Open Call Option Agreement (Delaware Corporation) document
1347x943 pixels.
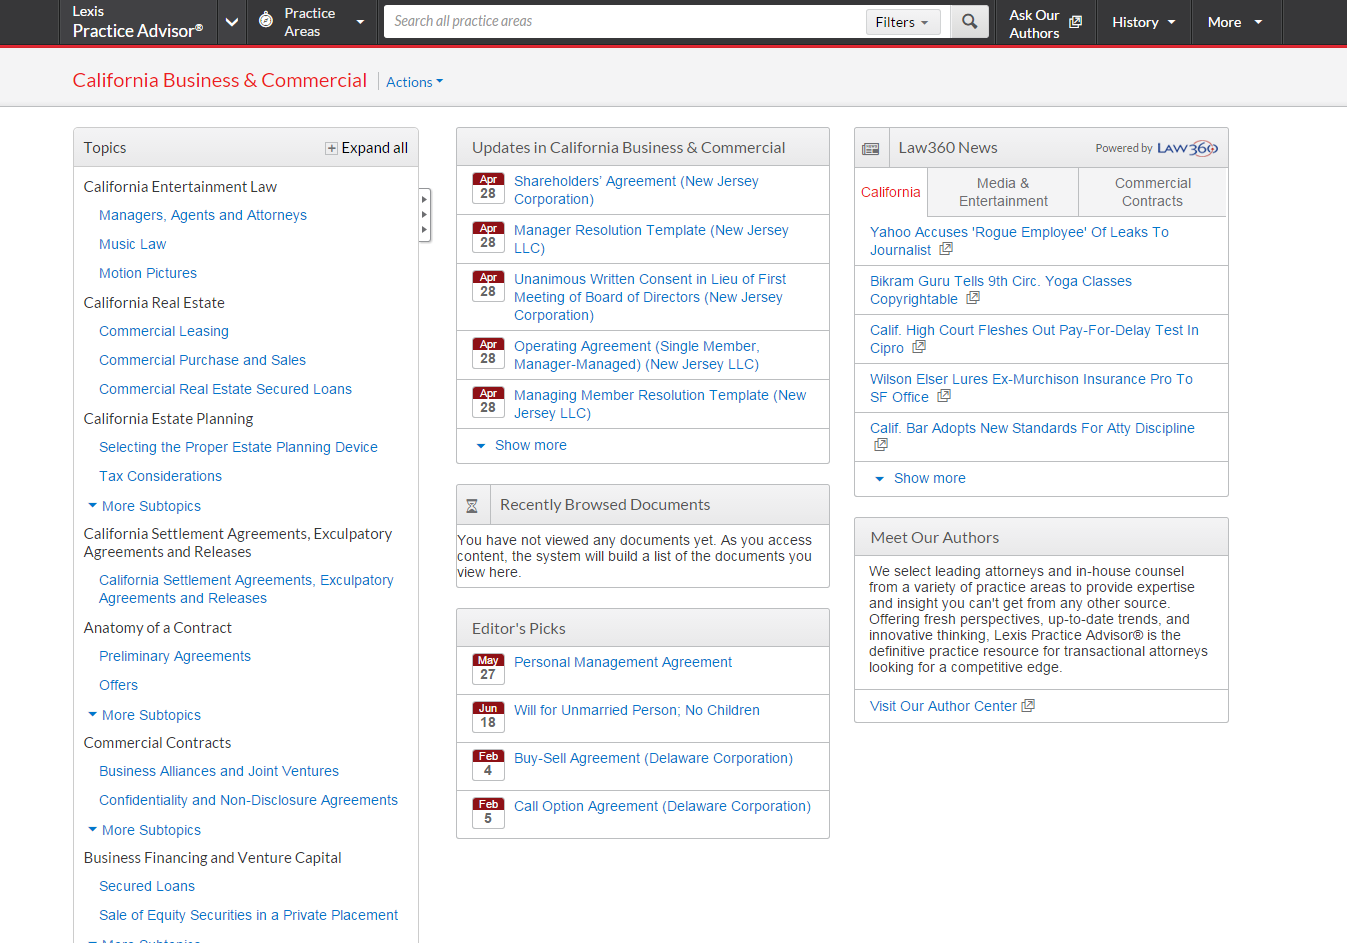(662, 806)
